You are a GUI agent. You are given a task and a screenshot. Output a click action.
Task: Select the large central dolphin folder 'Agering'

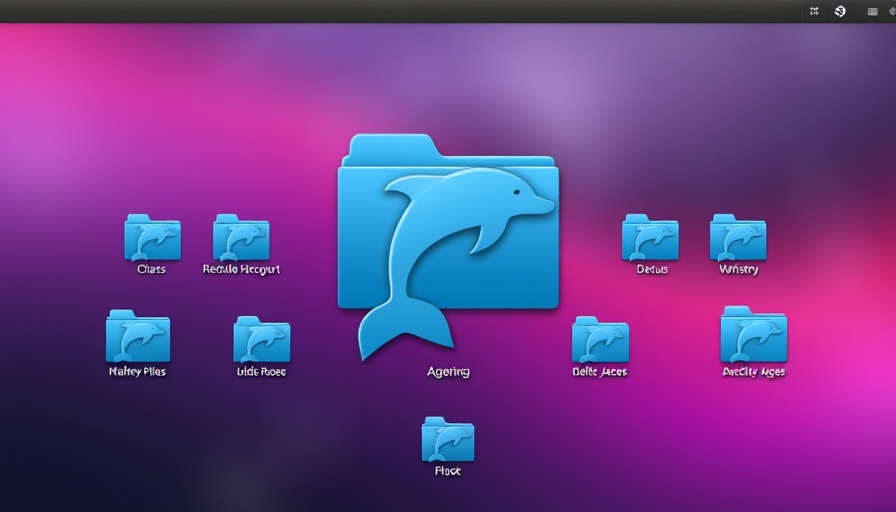tap(448, 247)
